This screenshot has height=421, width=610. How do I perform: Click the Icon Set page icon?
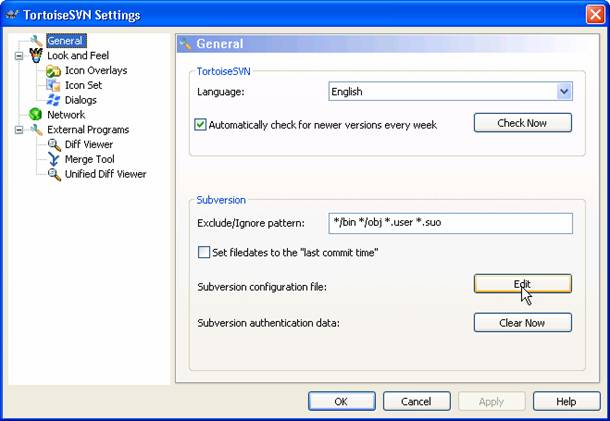click(53, 85)
